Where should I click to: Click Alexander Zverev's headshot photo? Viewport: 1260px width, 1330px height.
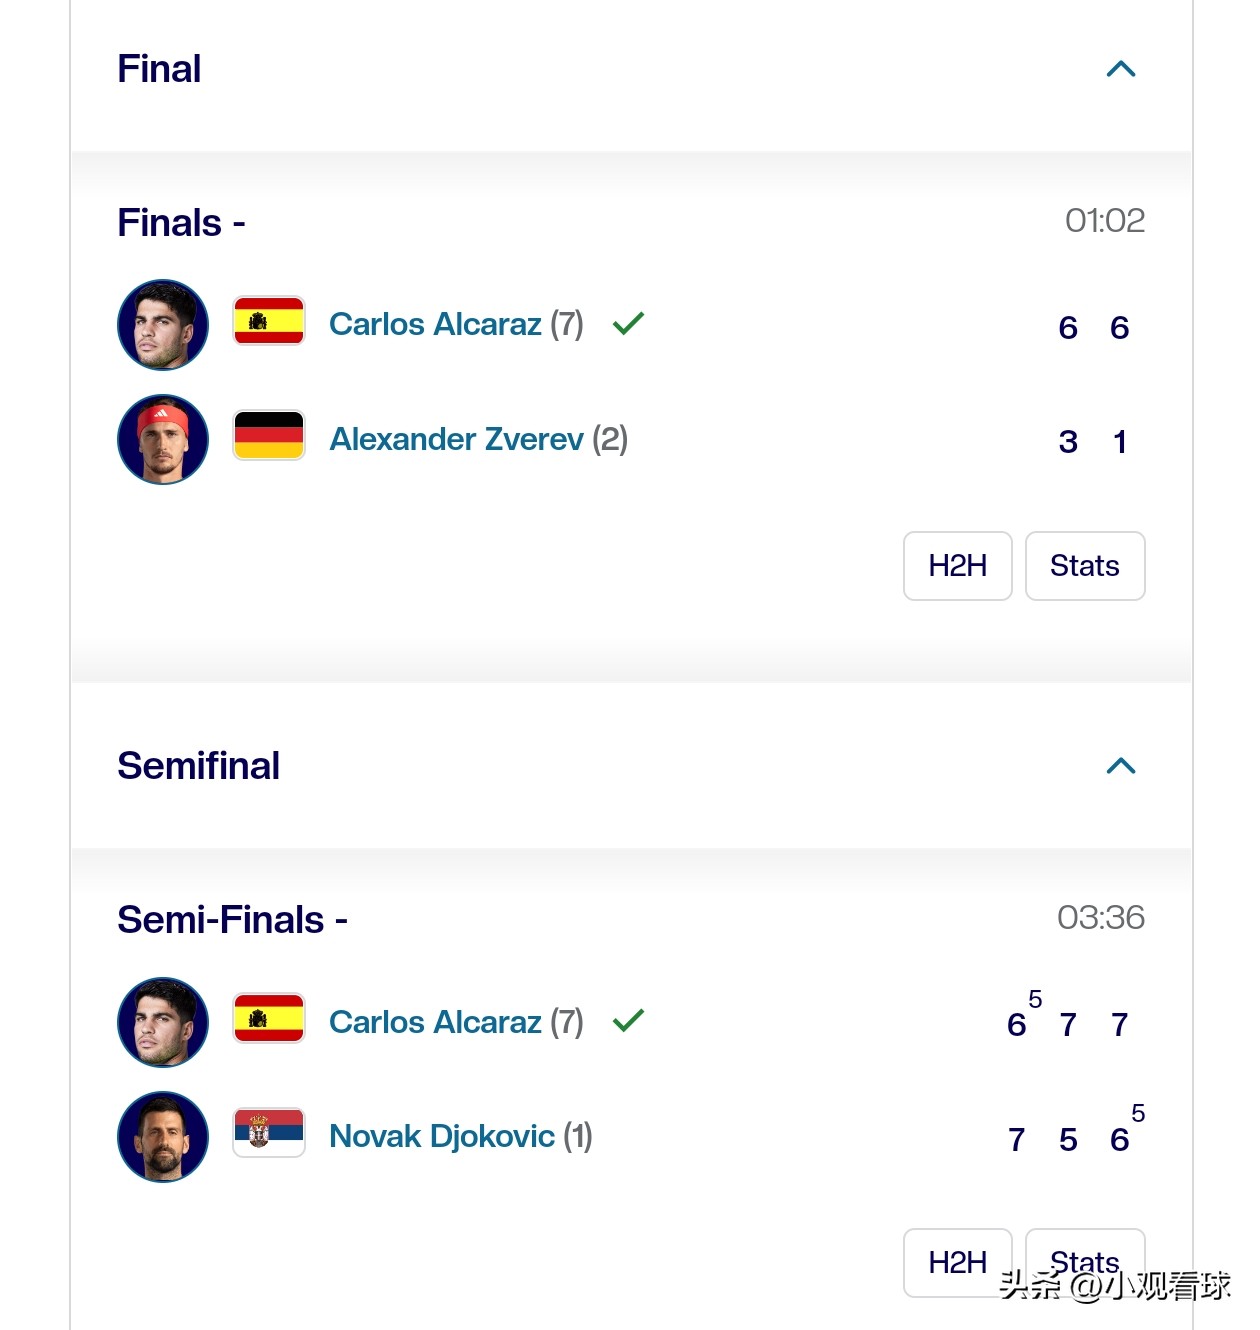[x=163, y=439]
